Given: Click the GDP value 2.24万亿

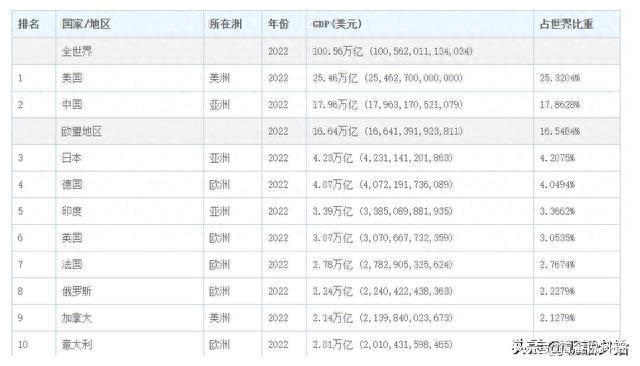Looking at the screenshot, I should (333, 291).
